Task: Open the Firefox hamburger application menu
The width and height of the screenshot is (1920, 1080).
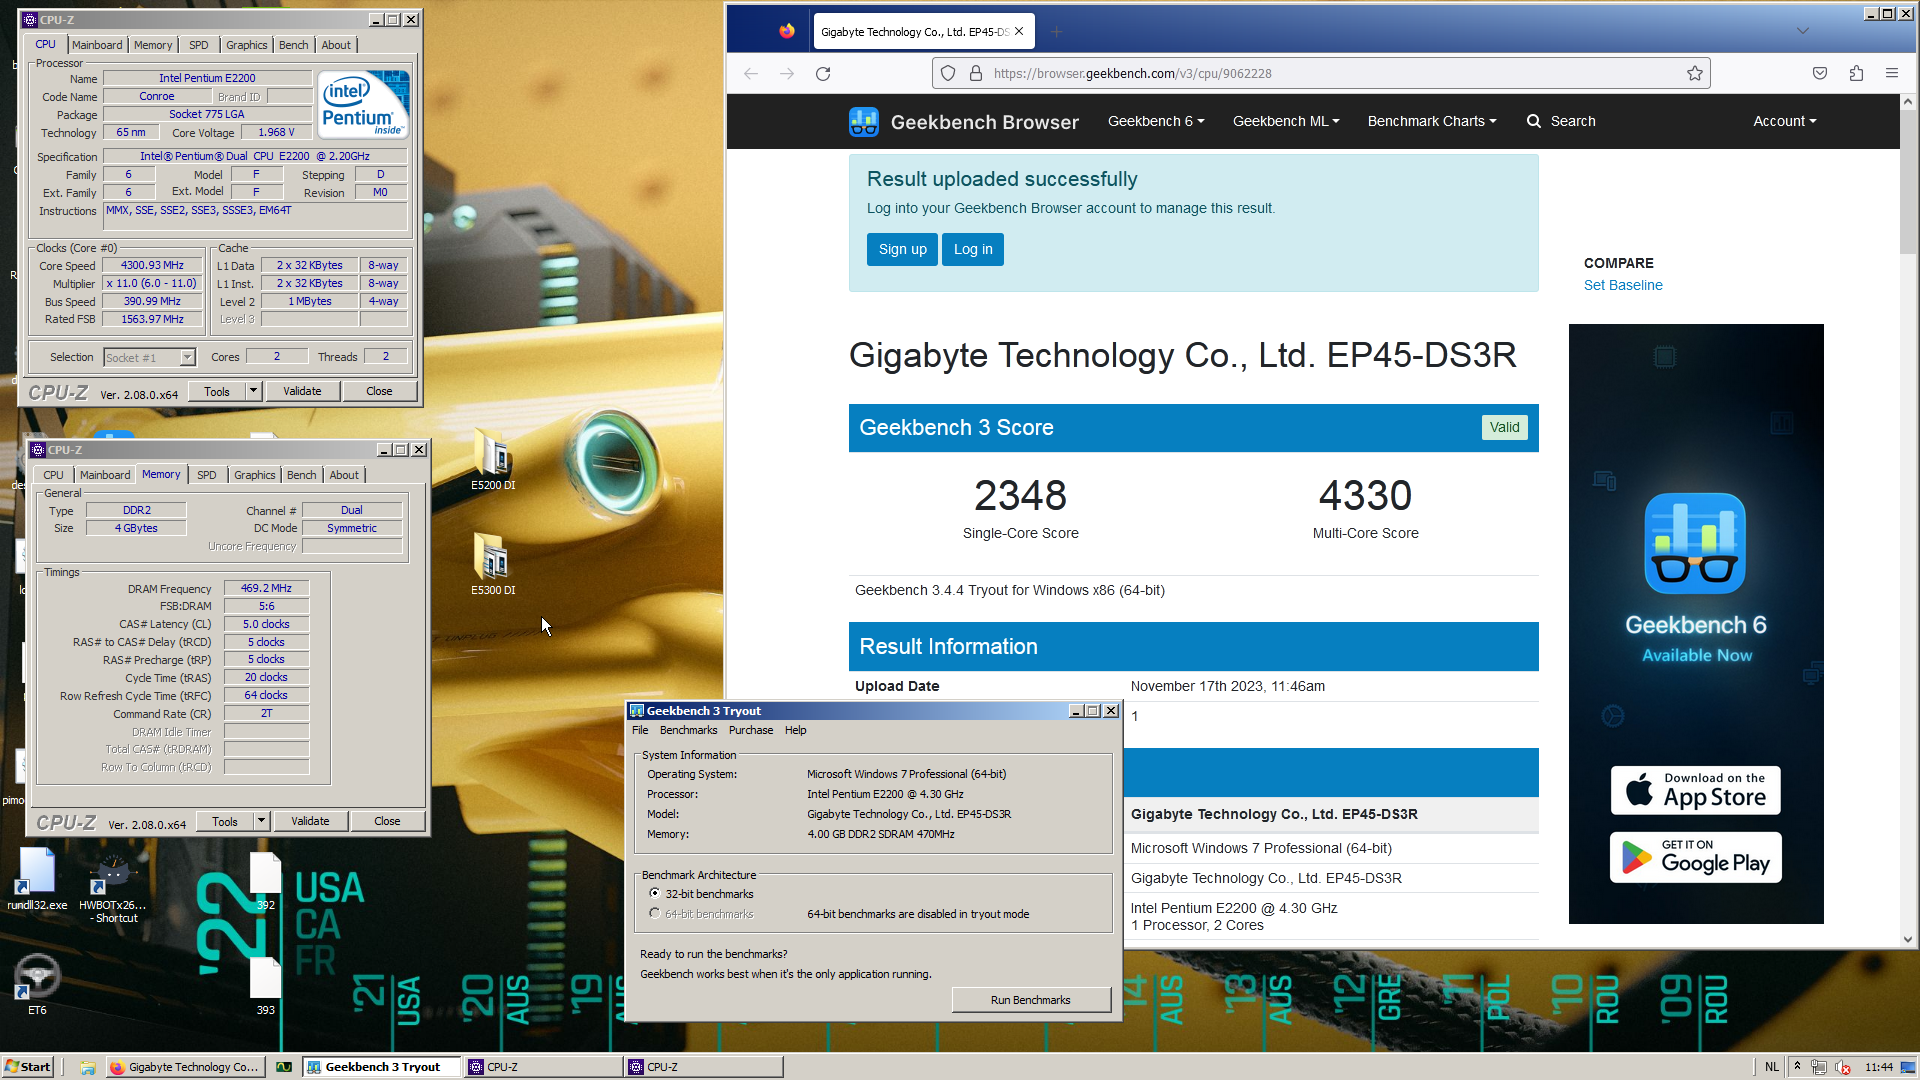Action: (1892, 74)
